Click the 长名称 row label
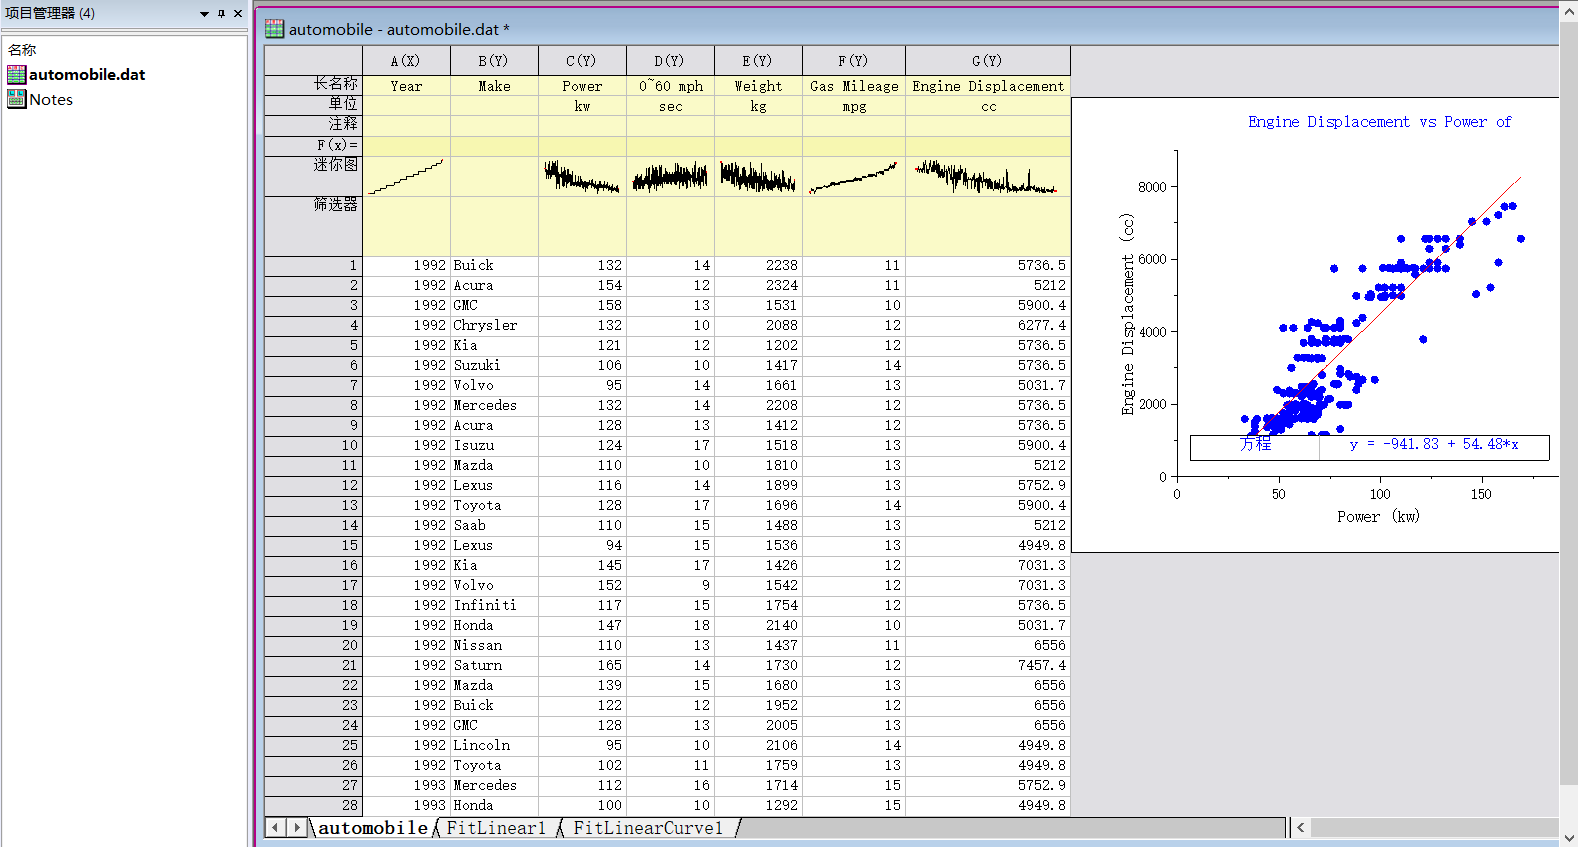Screen dimensions: 1578x847 (x=313, y=85)
